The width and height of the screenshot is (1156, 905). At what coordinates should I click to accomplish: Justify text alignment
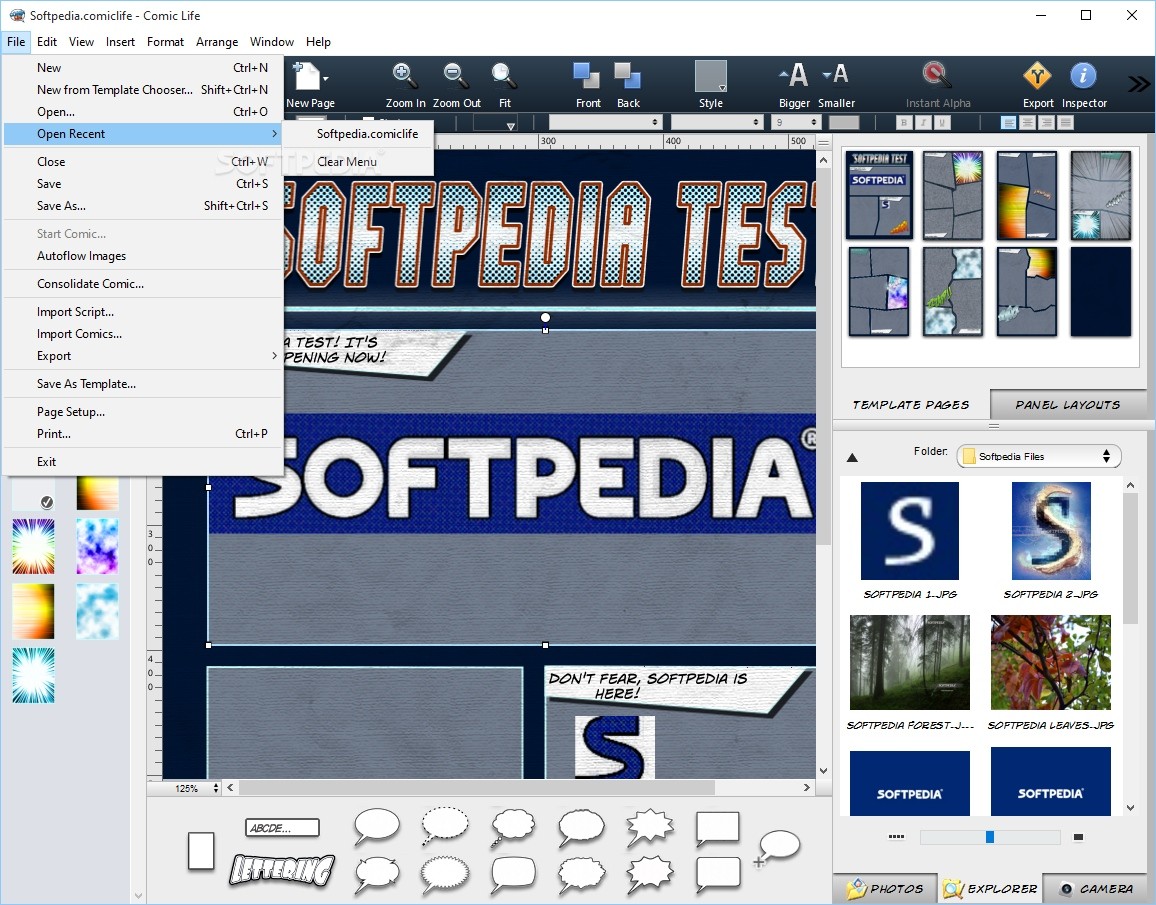coord(1065,122)
